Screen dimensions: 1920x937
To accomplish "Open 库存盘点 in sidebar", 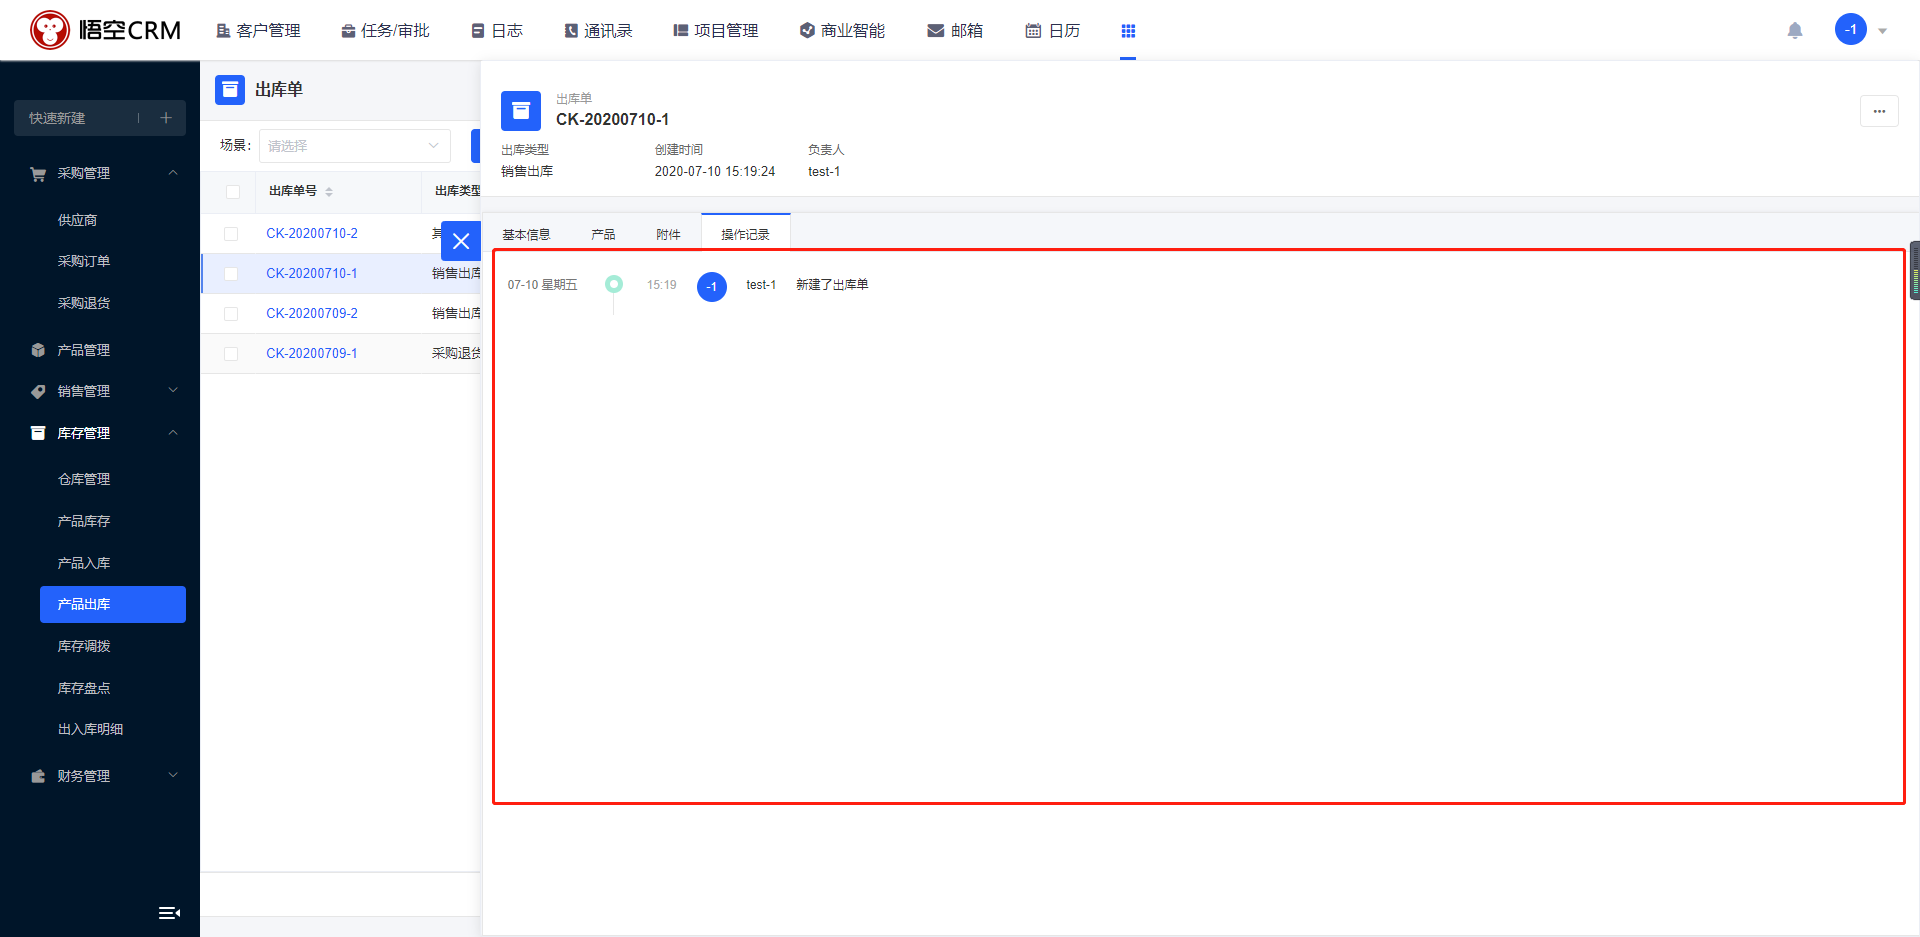I will pyautogui.click(x=84, y=688).
